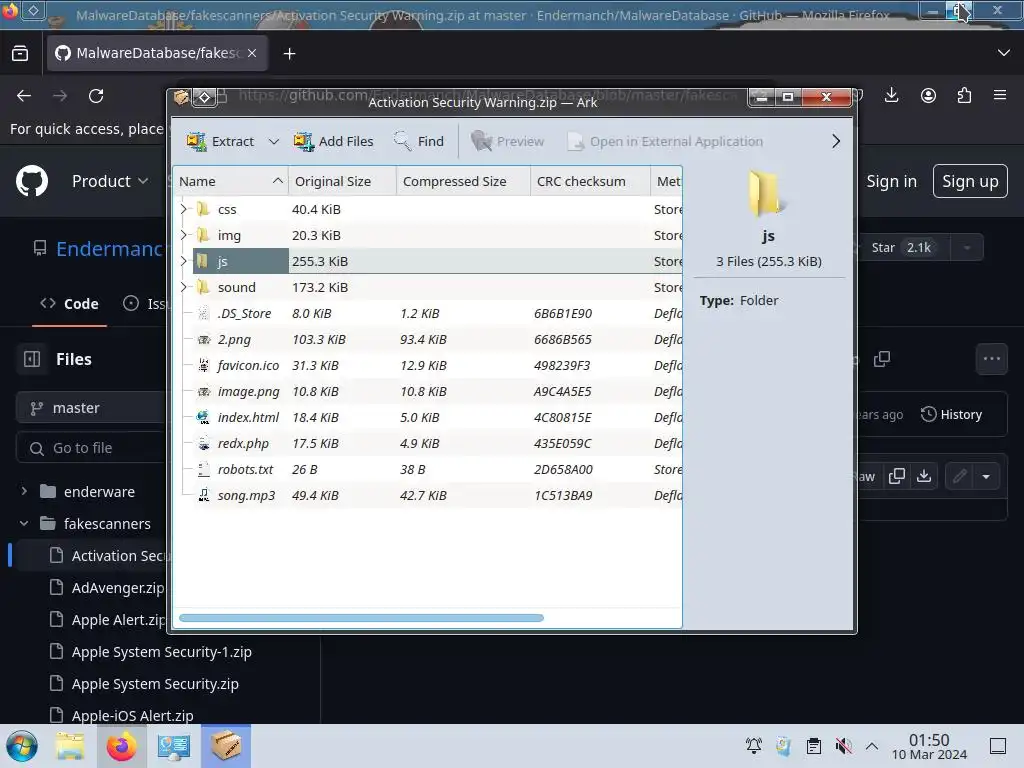Open the master branch selector
The image size is (1024, 768).
point(91,408)
